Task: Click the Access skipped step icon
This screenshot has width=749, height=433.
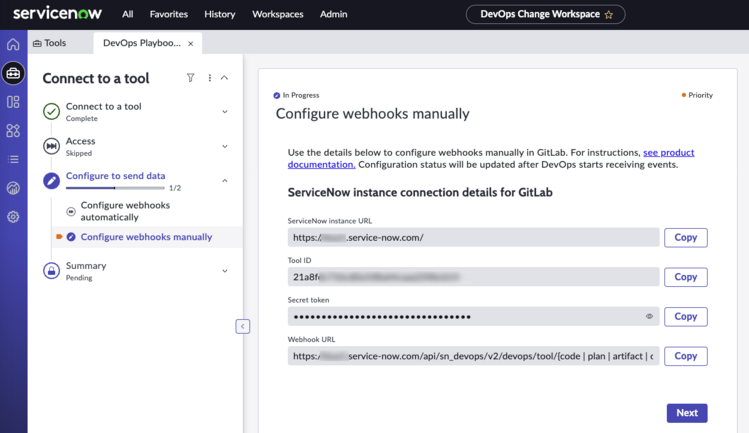Action: point(51,146)
